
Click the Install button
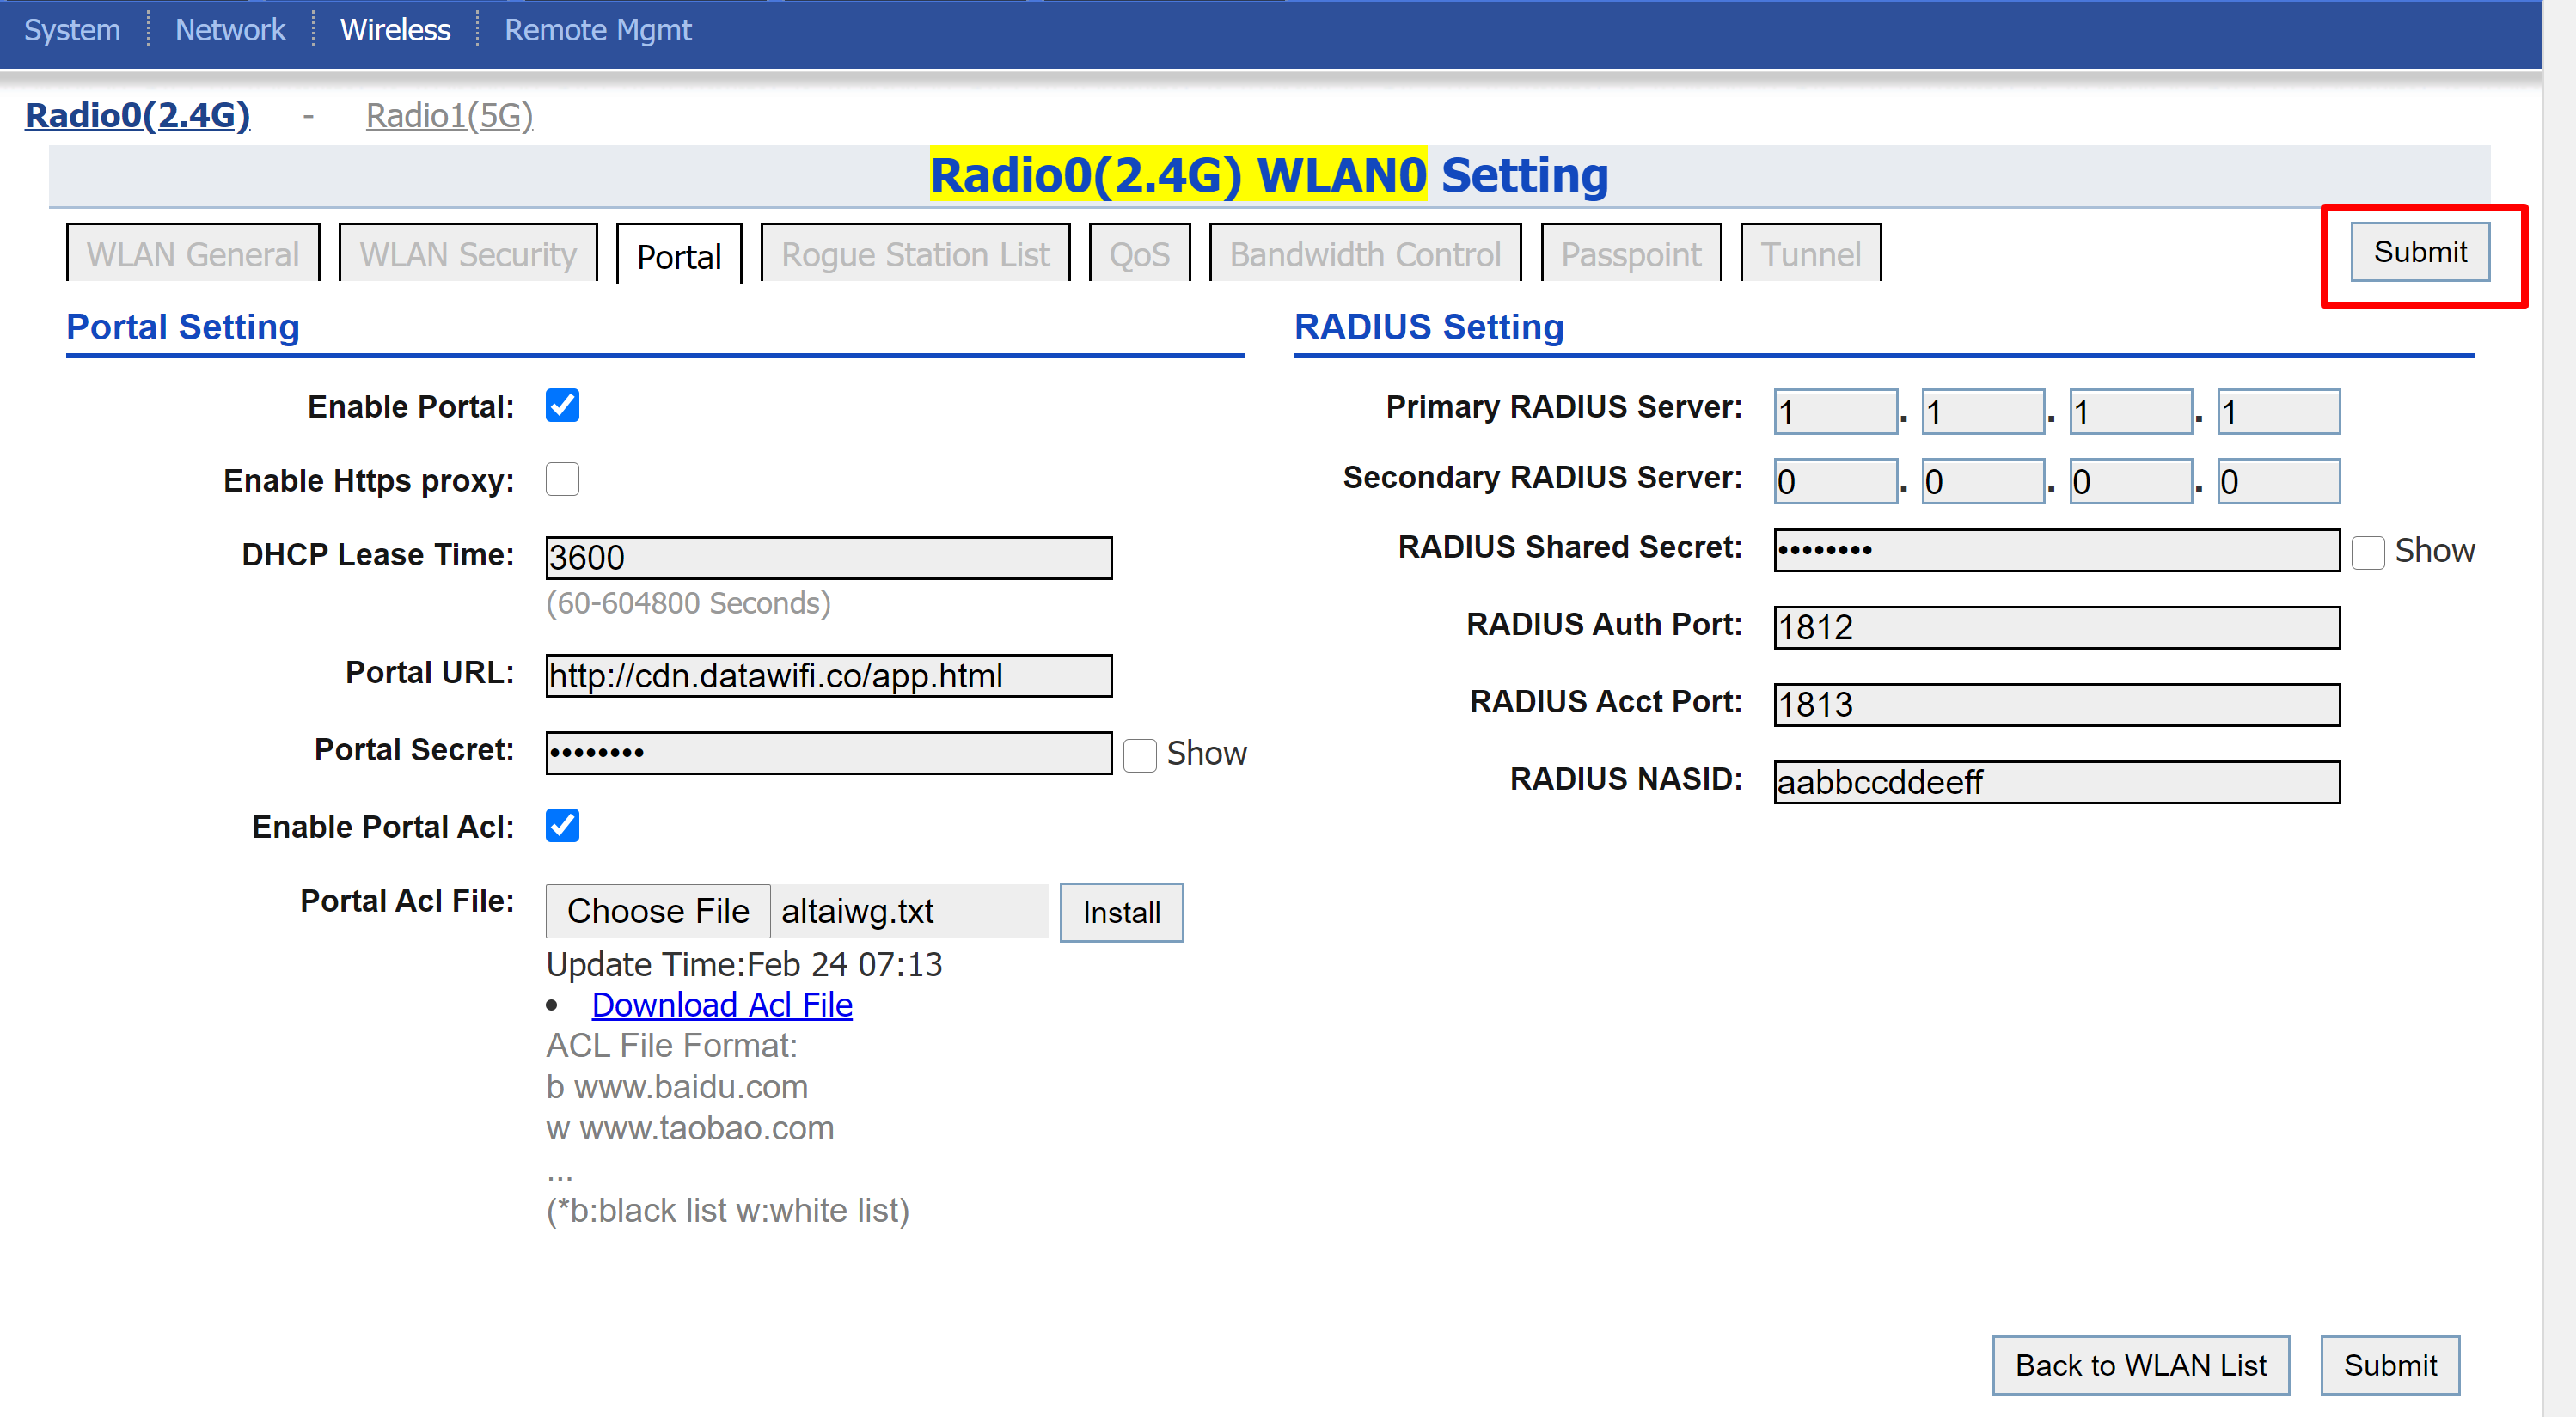click(1121, 912)
